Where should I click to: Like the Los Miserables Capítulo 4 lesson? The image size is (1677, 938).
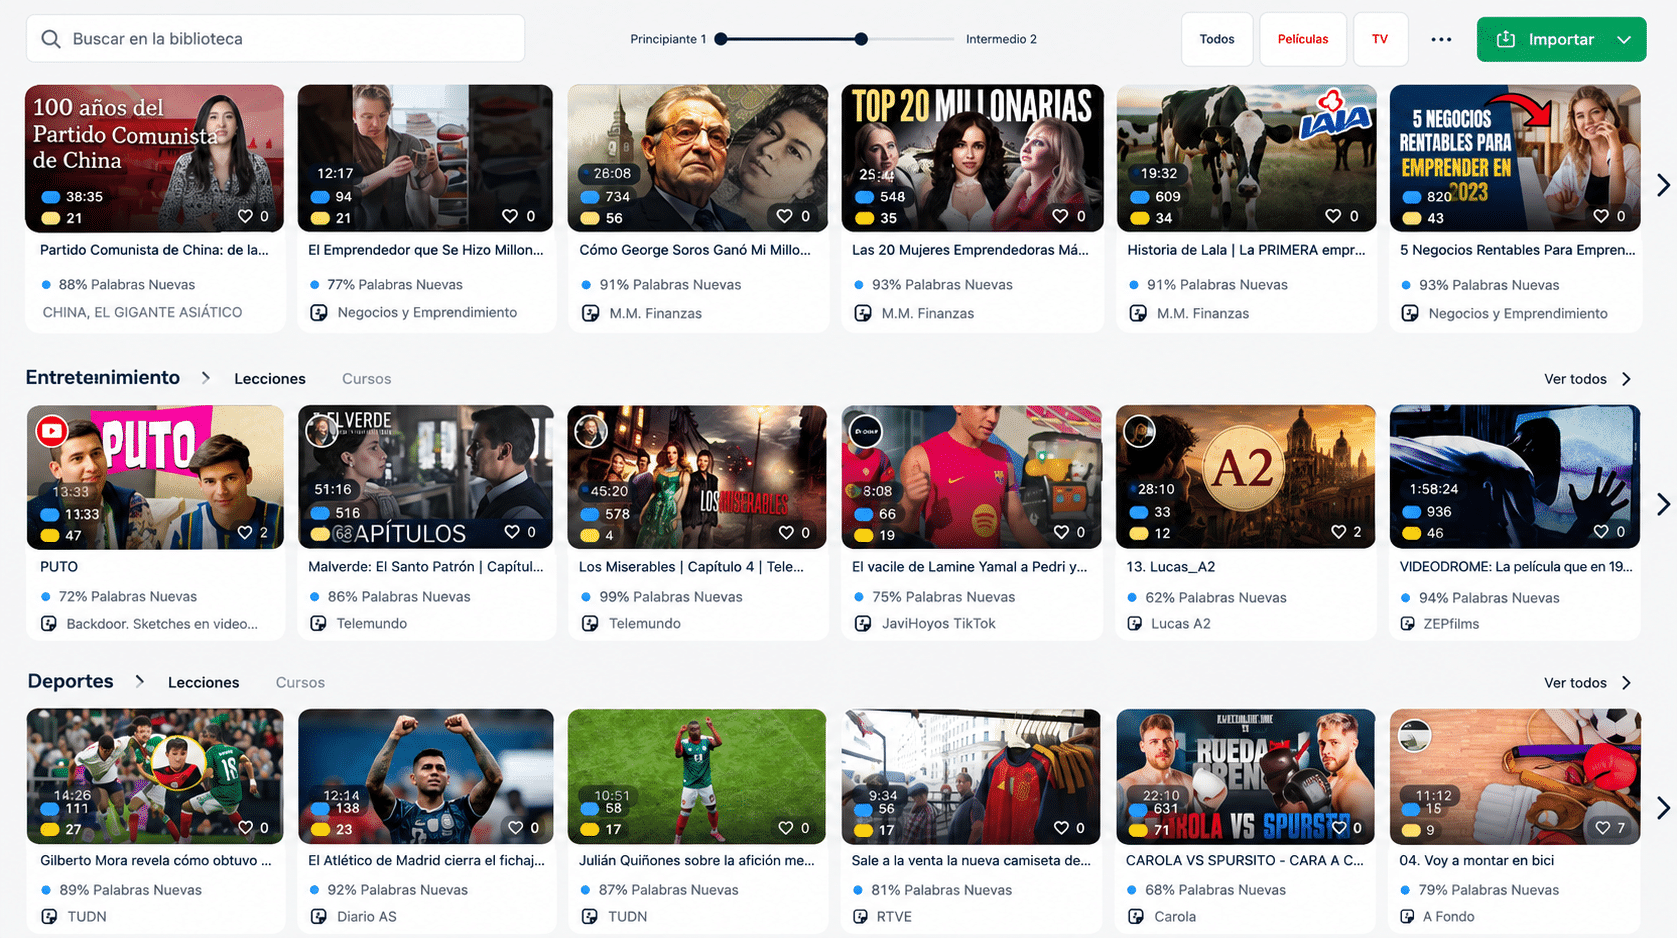pyautogui.click(x=786, y=532)
